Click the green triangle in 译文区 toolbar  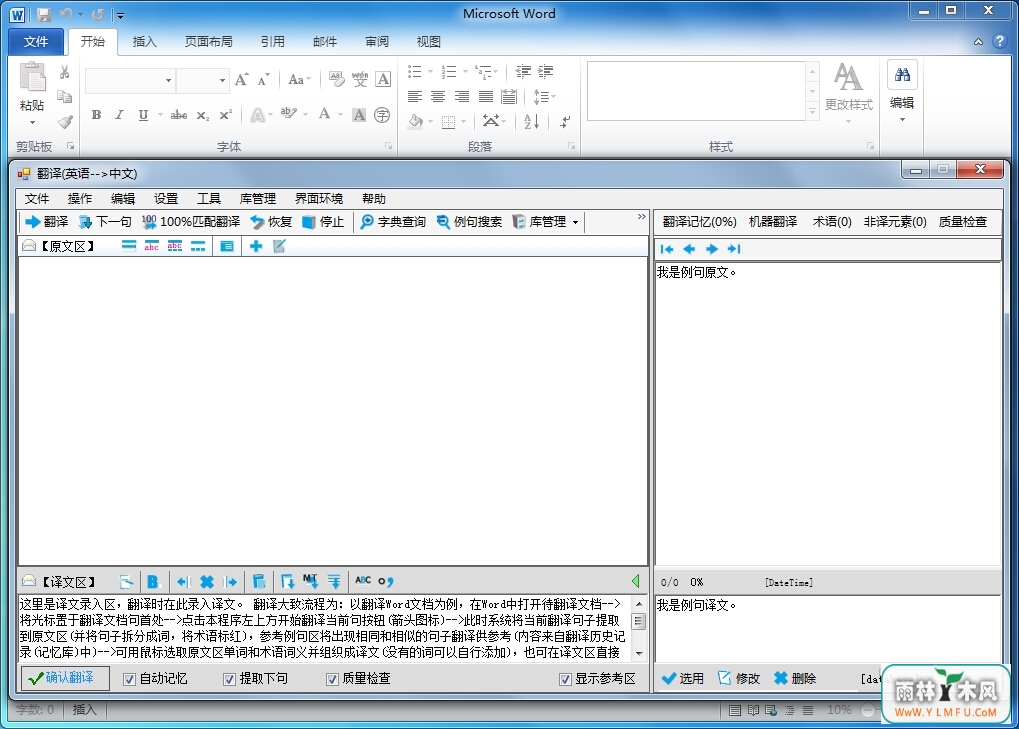point(636,581)
